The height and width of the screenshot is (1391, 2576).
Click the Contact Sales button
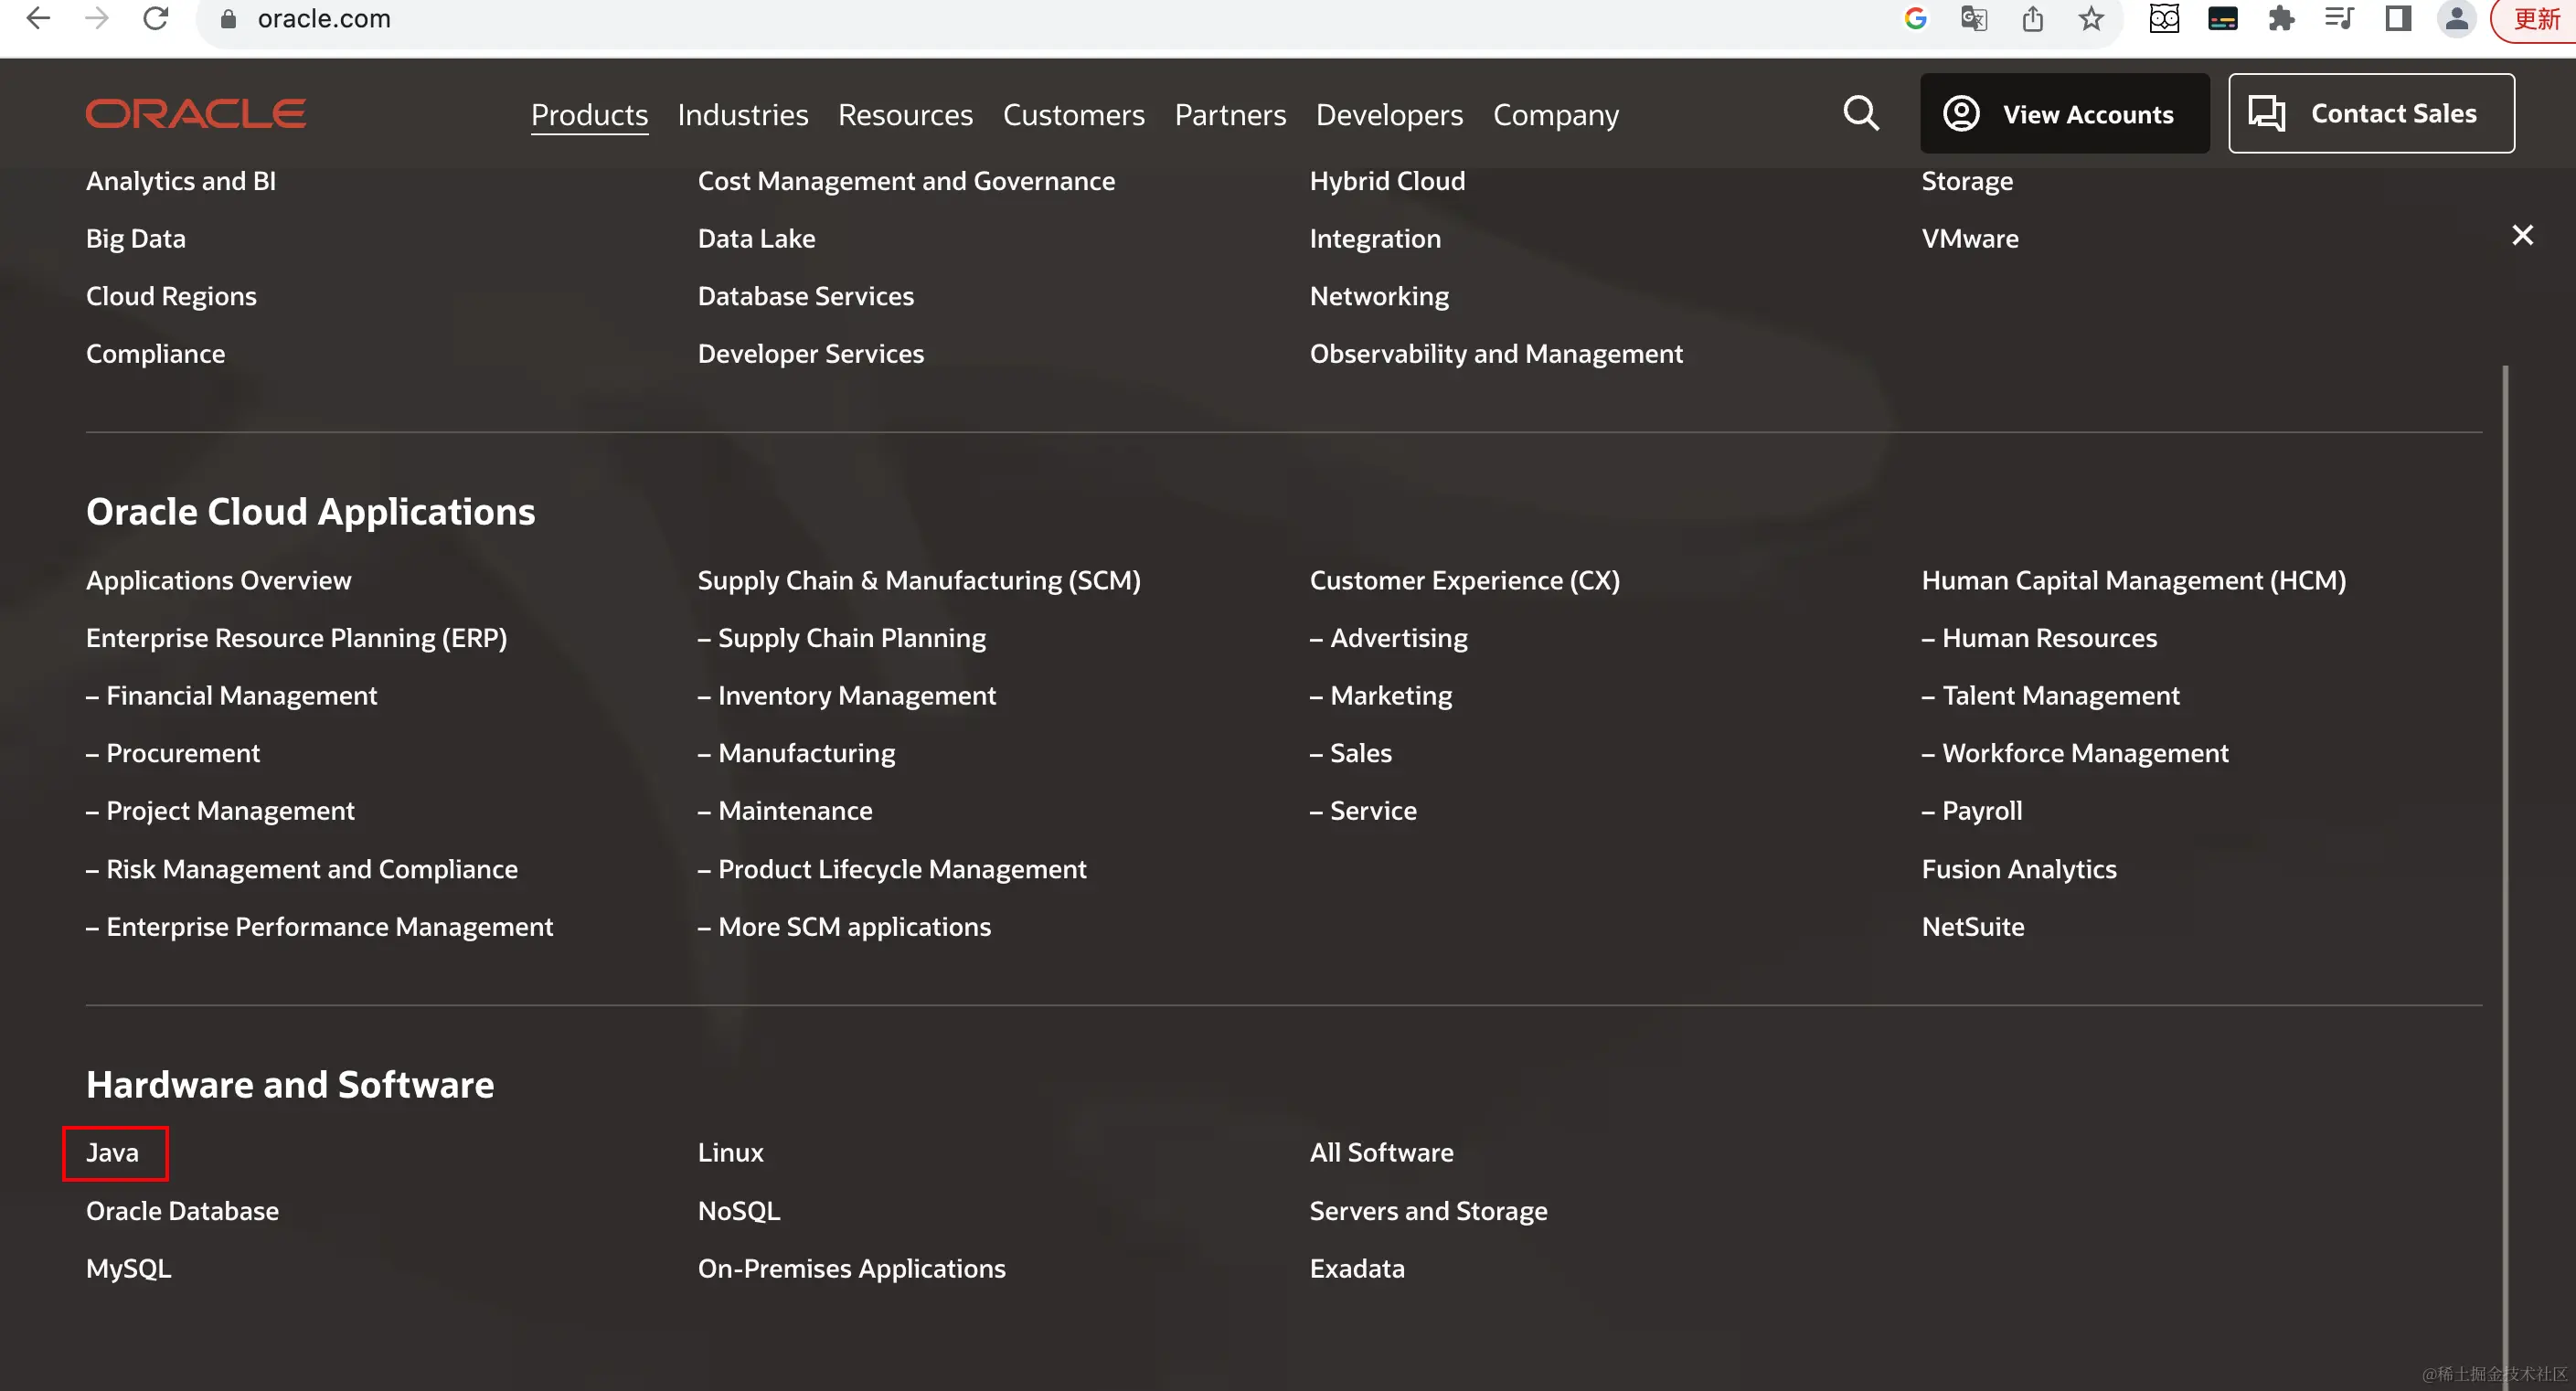tap(2370, 113)
